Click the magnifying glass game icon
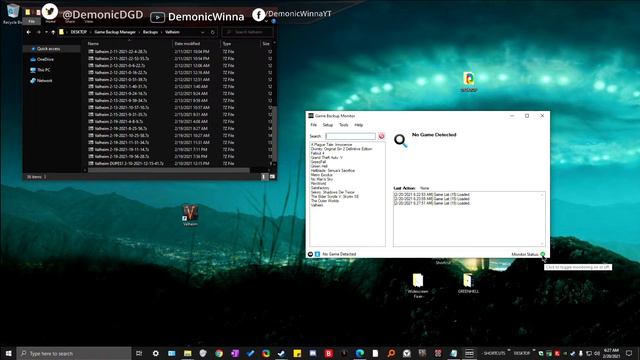This screenshot has width=640, height=360. pyautogui.click(x=400, y=140)
